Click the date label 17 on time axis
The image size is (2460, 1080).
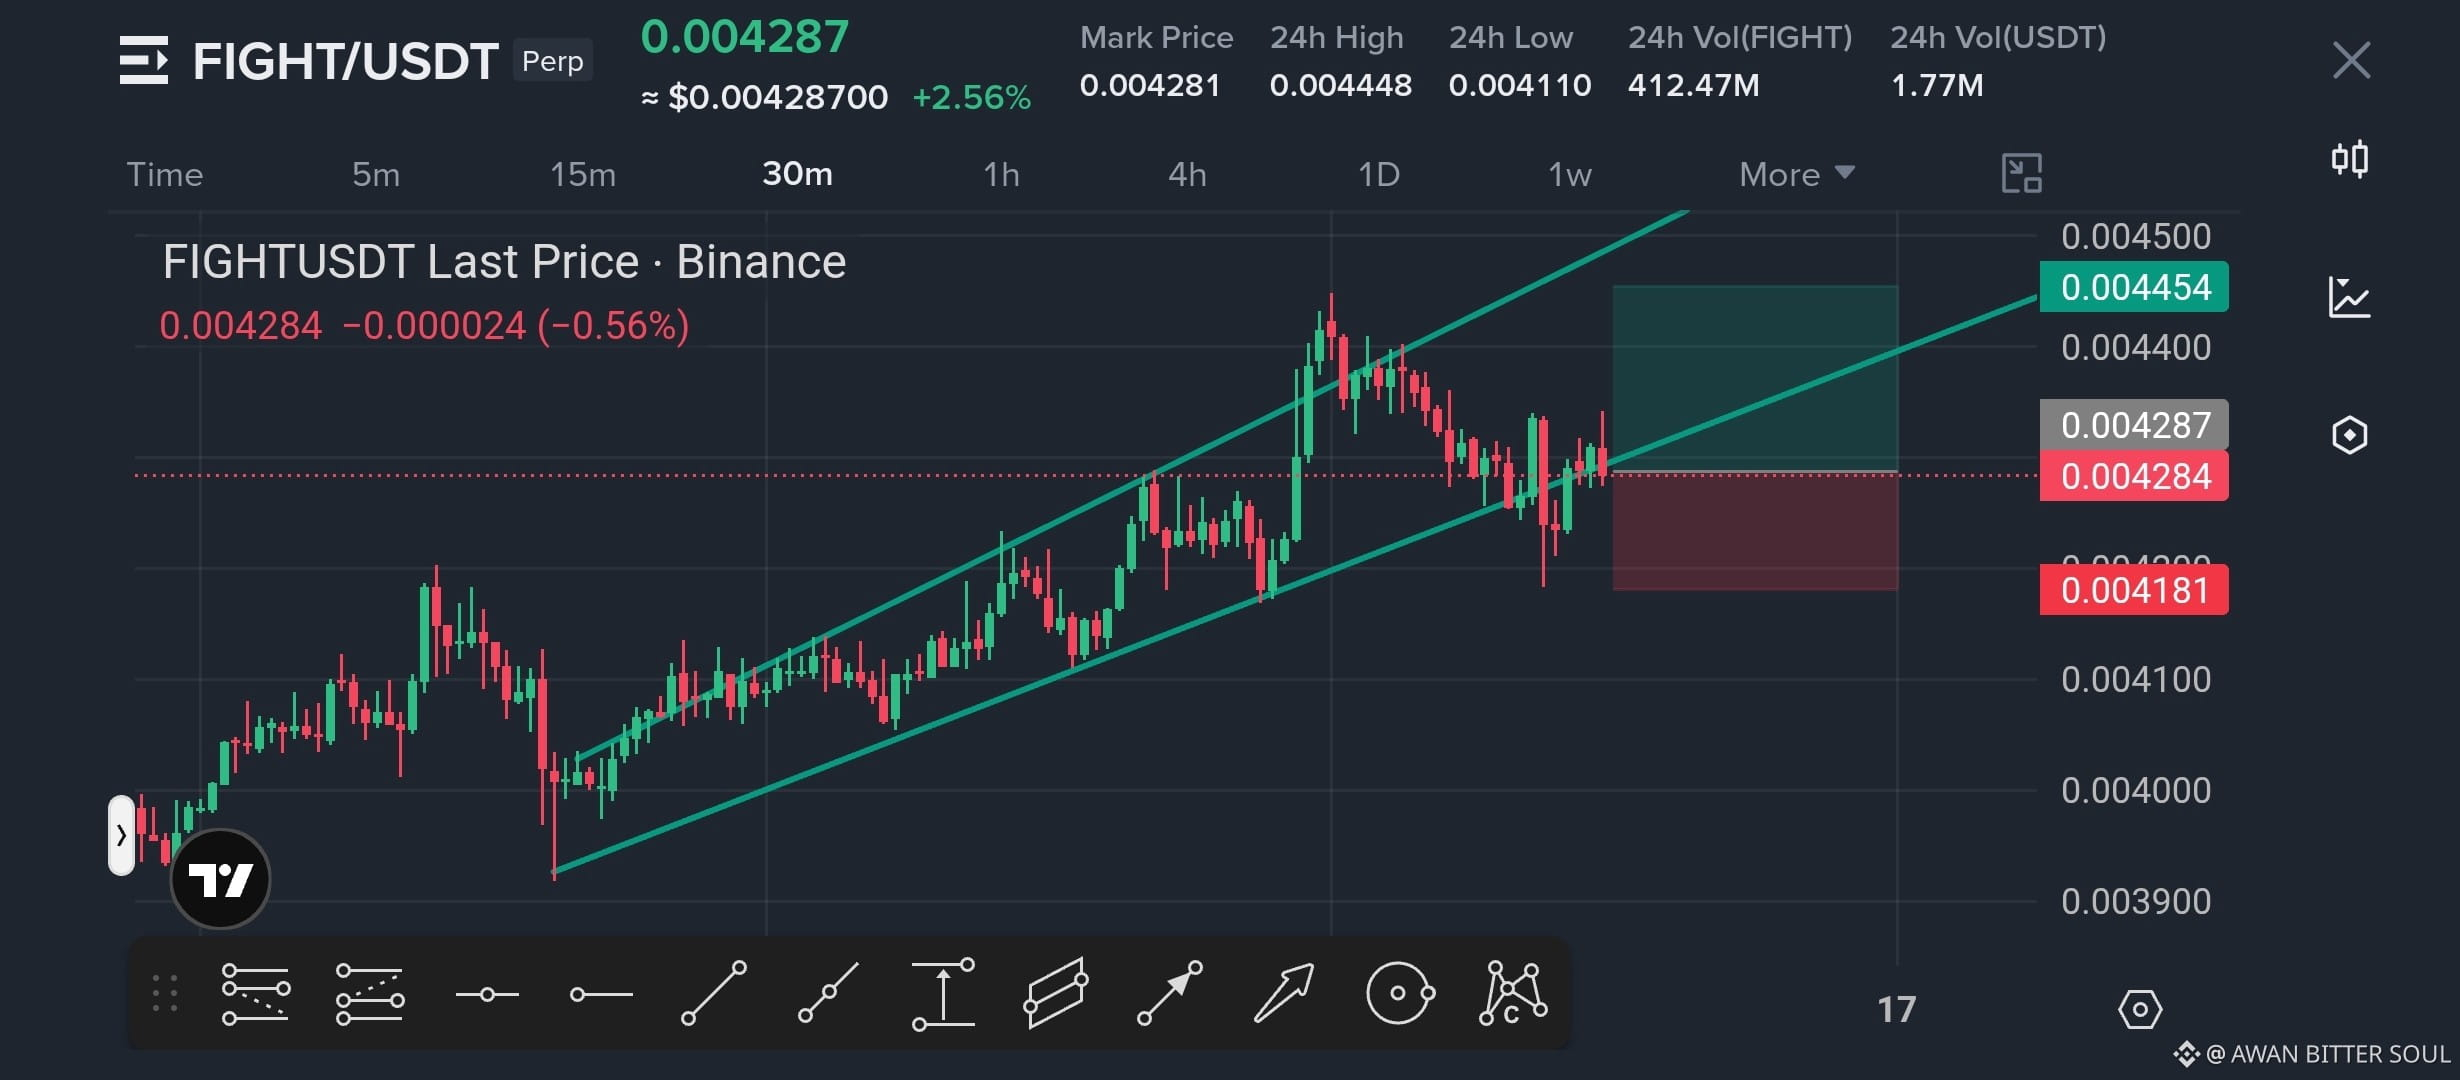[1896, 1009]
